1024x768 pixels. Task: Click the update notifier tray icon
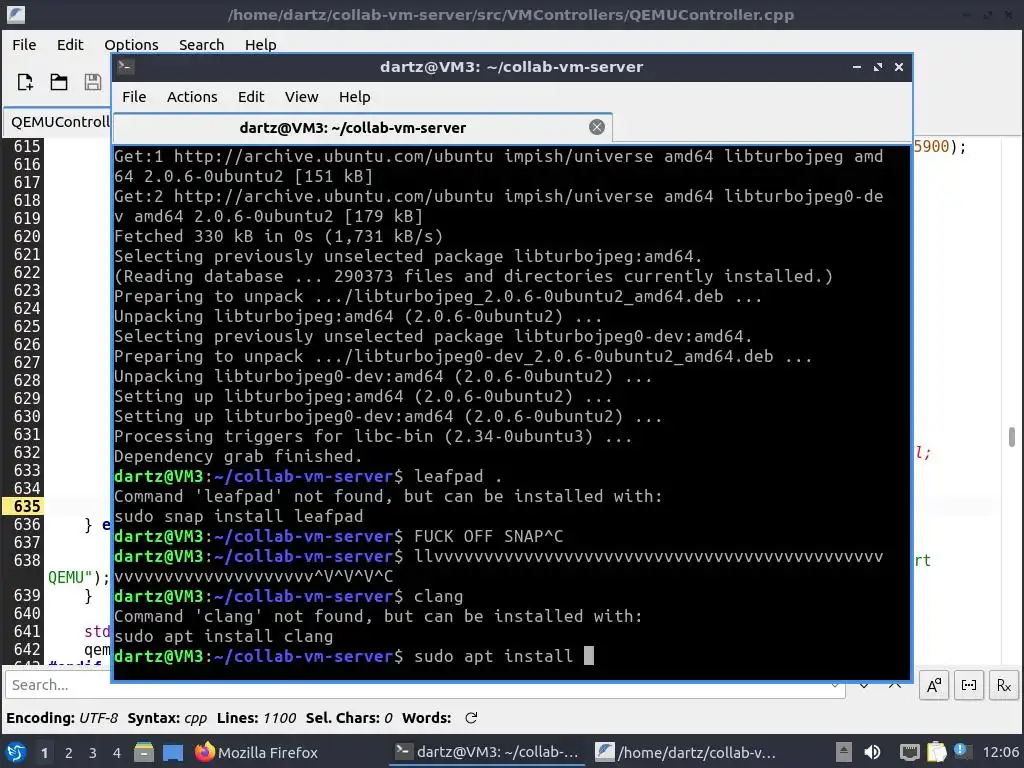click(x=962, y=751)
